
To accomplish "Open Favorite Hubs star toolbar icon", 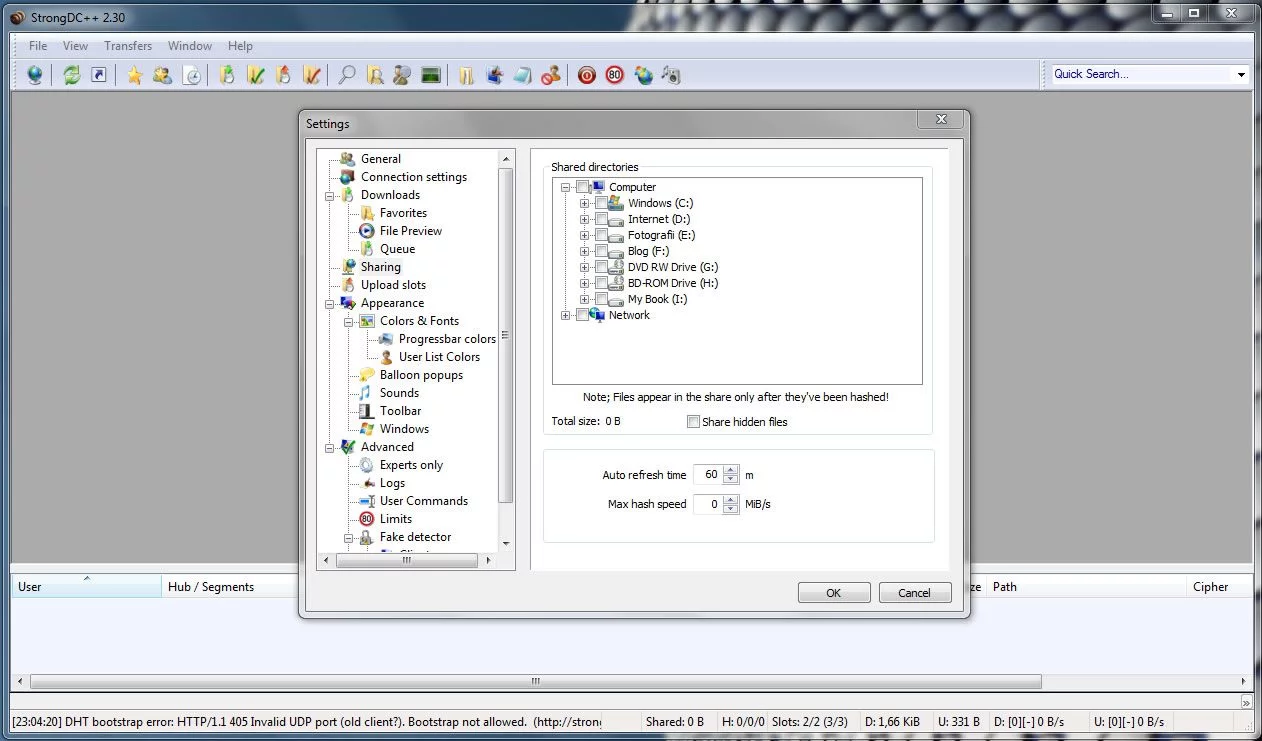I will click(x=134, y=75).
